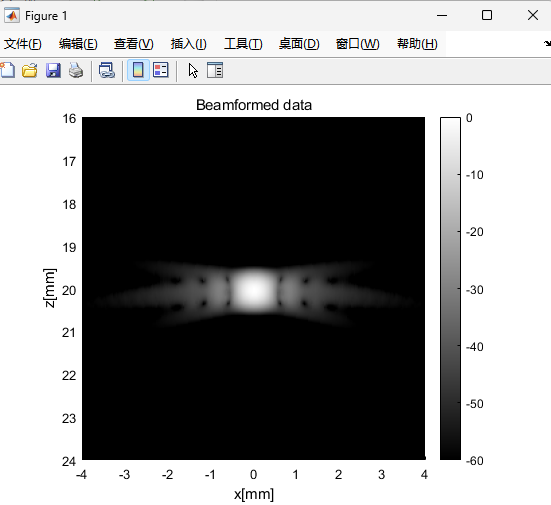The width and height of the screenshot is (551, 505).
Task: Open the Property Inspector icon
Action: (x=215, y=70)
